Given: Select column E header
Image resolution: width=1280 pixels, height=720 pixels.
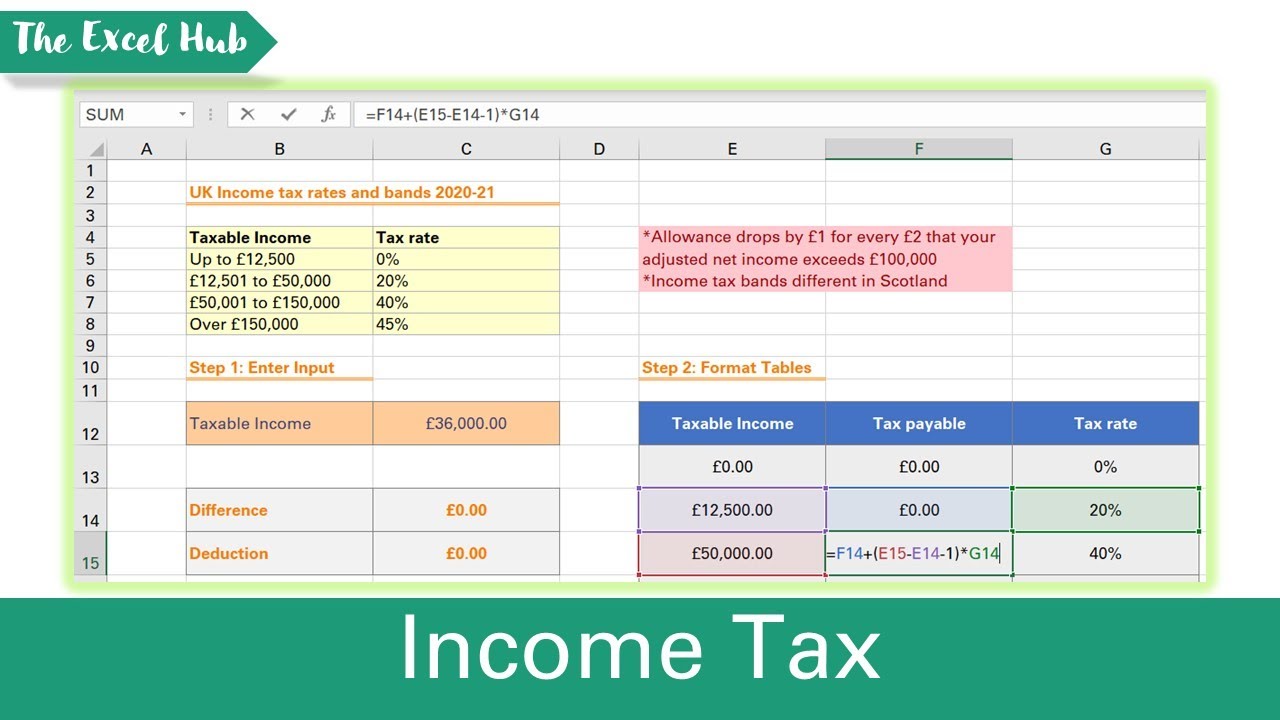Looking at the screenshot, I should click(732, 149).
